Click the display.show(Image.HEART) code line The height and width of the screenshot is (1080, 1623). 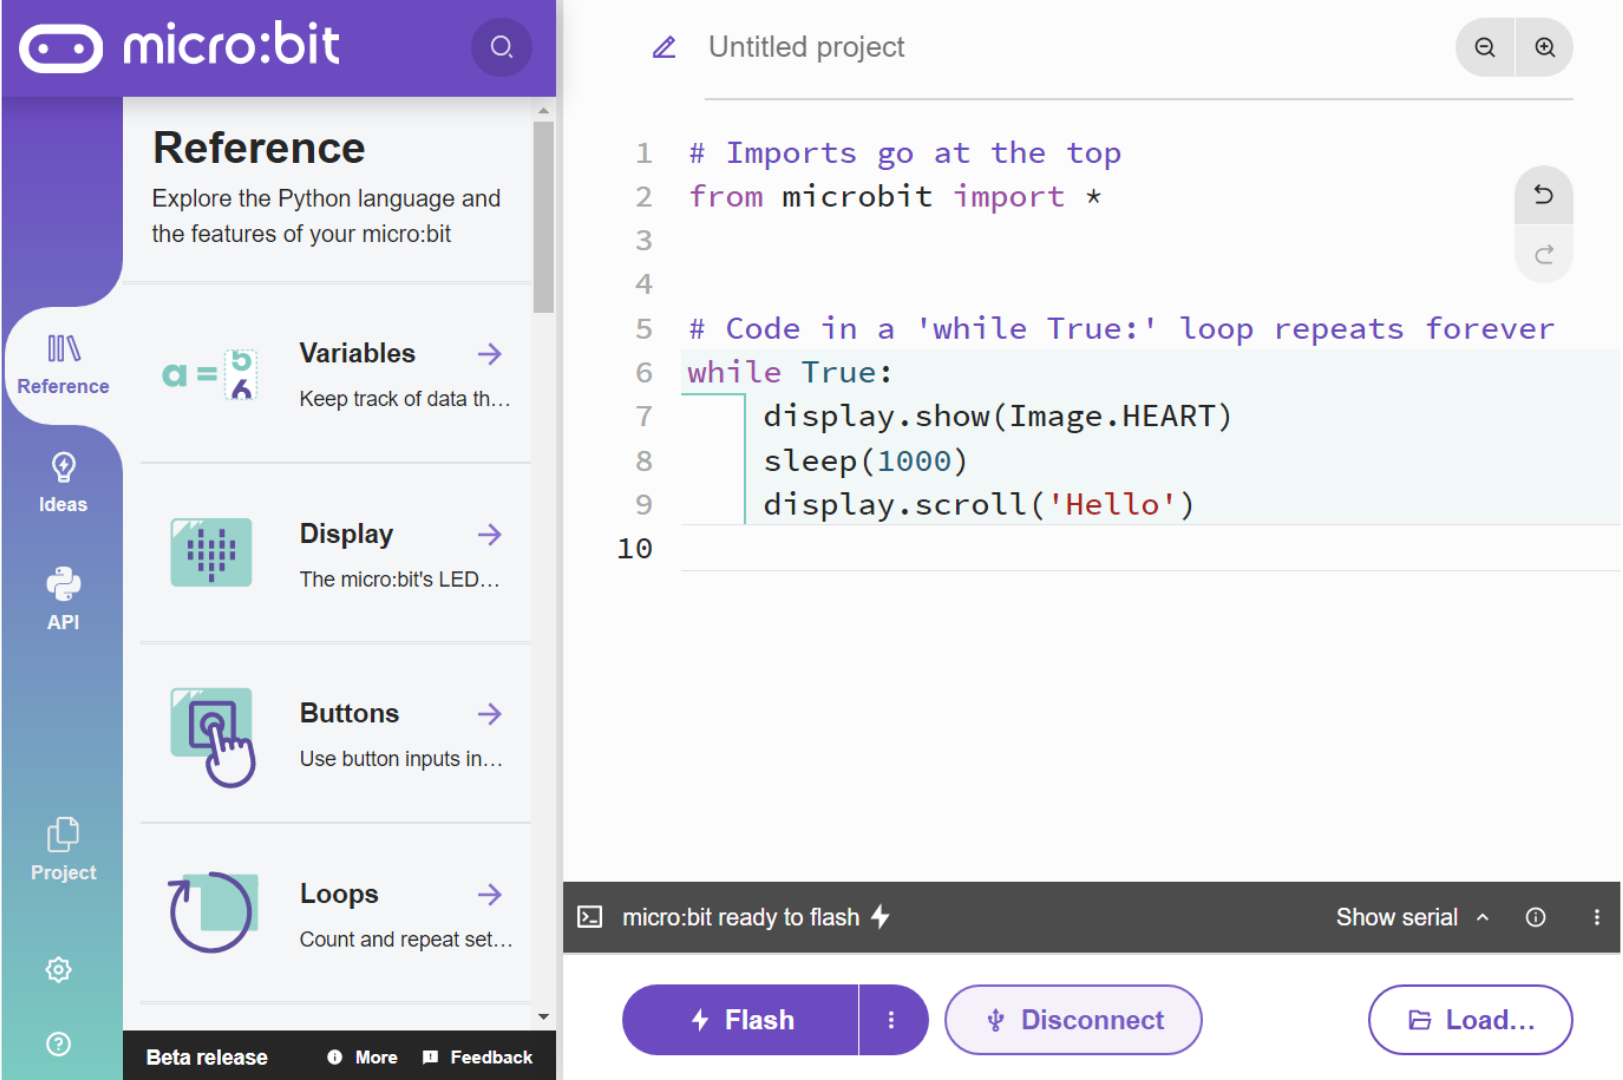click(997, 416)
